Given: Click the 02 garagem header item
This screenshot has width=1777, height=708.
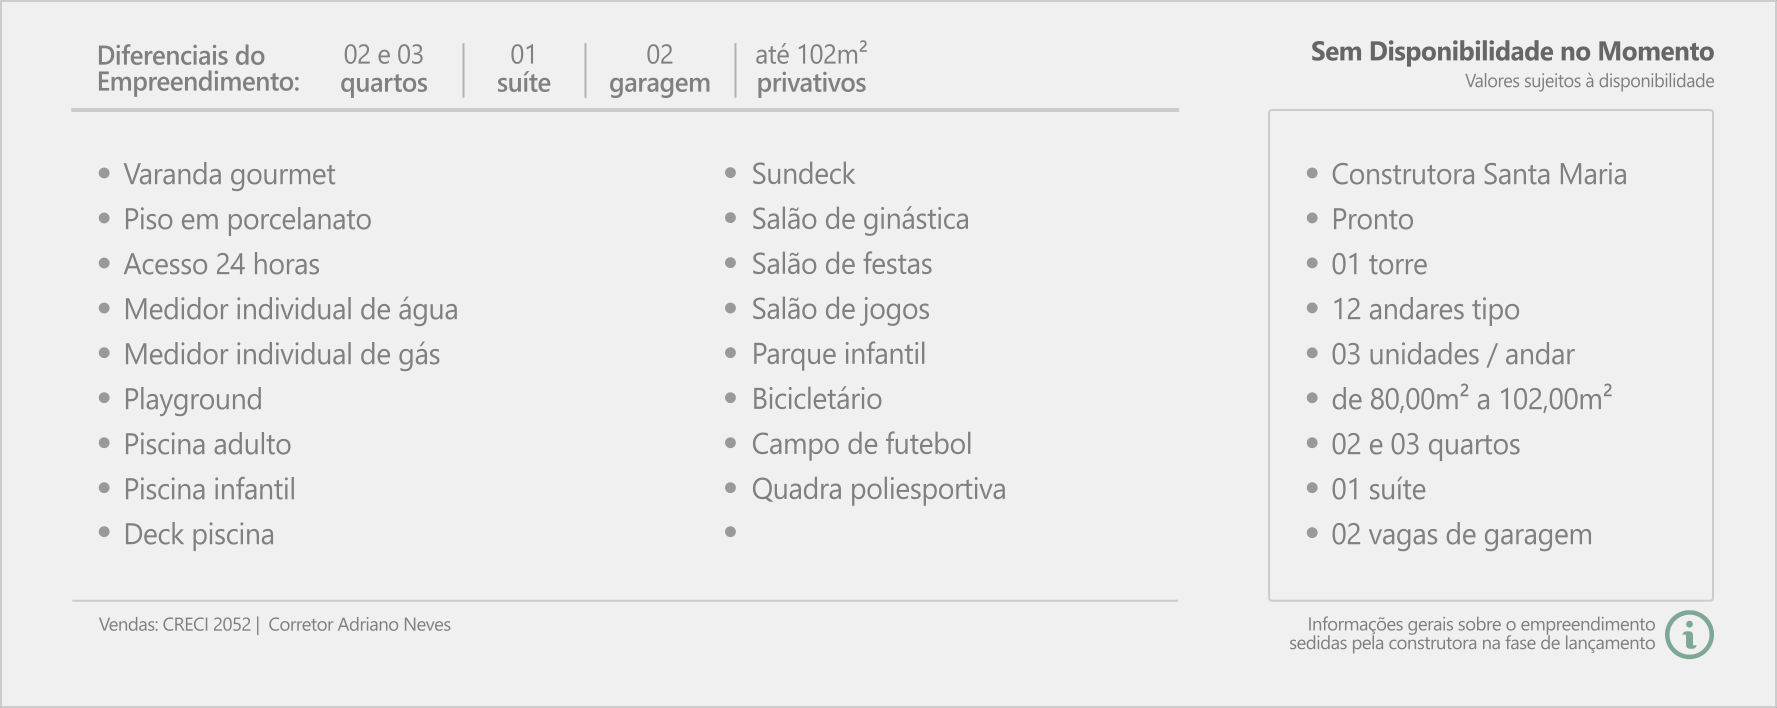Looking at the screenshot, I should pyautogui.click(x=659, y=68).
